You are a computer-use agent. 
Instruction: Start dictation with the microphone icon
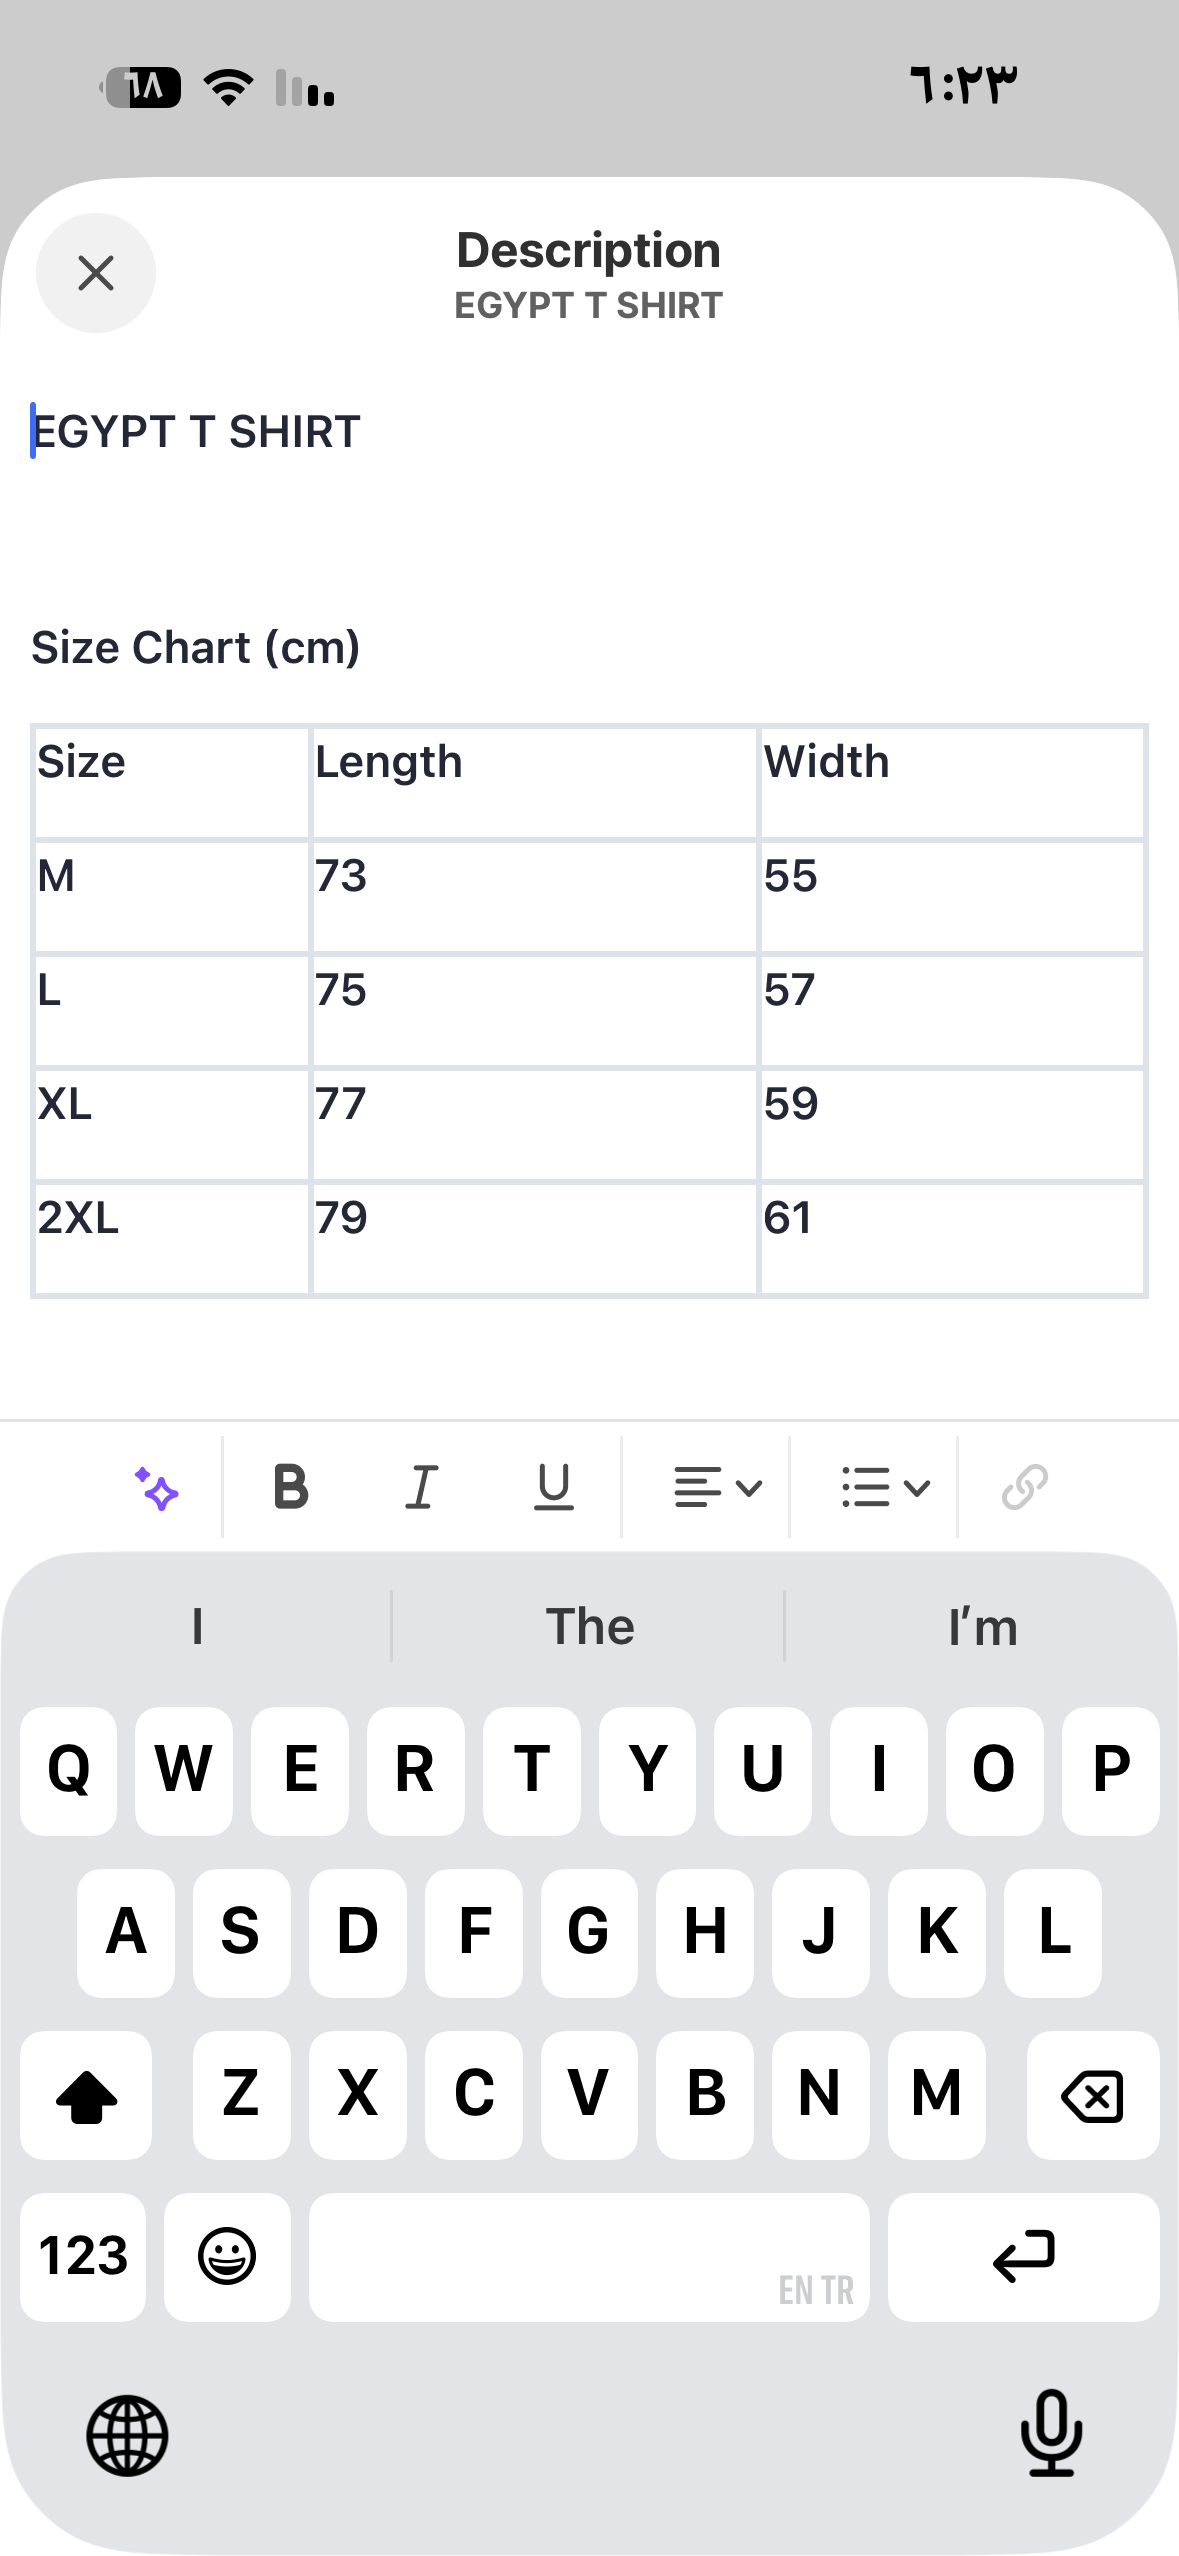click(1052, 2433)
